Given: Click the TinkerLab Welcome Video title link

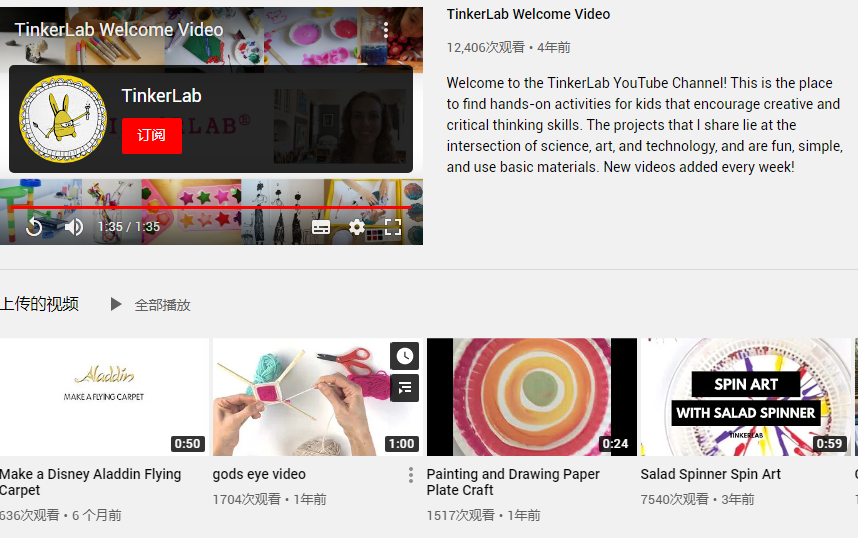Looking at the screenshot, I should click(528, 14).
